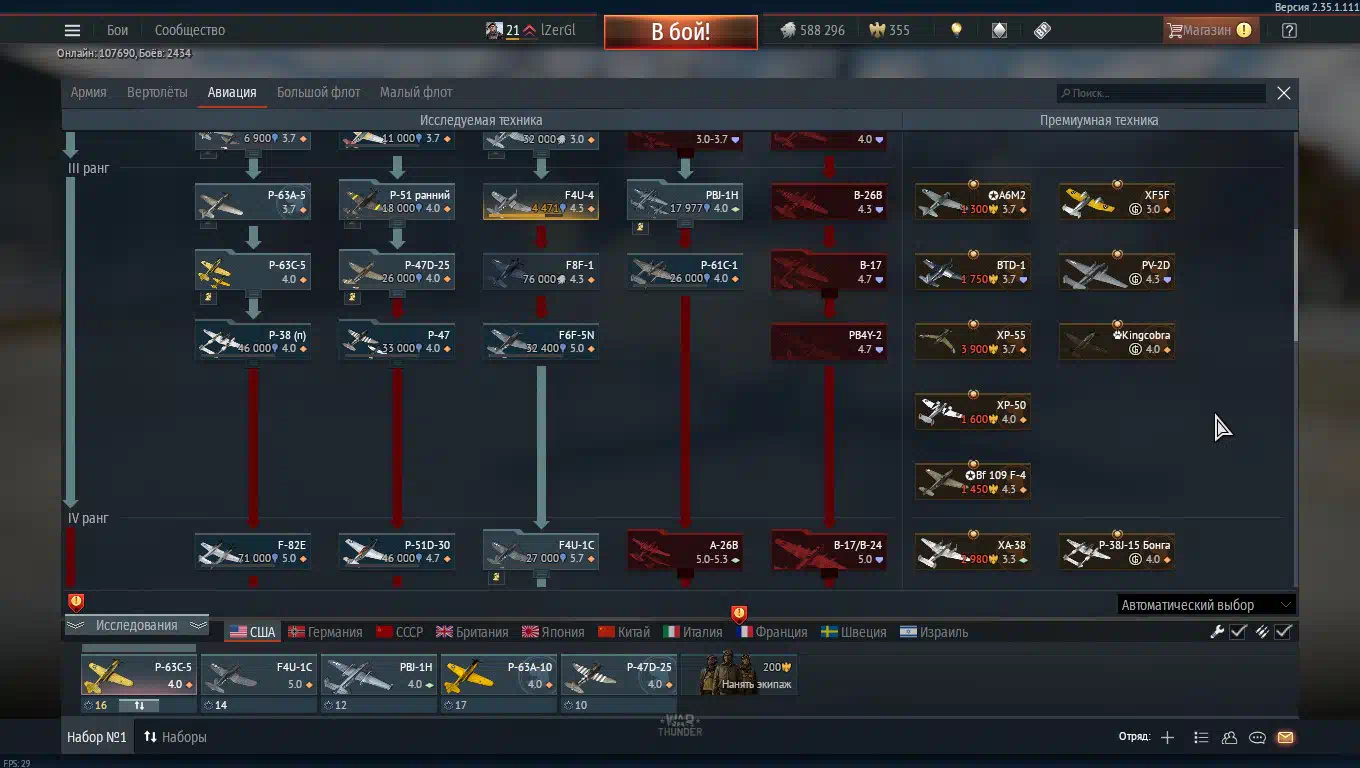Select the premium XP-55 aircraft
1360x768 pixels.
point(973,342)
